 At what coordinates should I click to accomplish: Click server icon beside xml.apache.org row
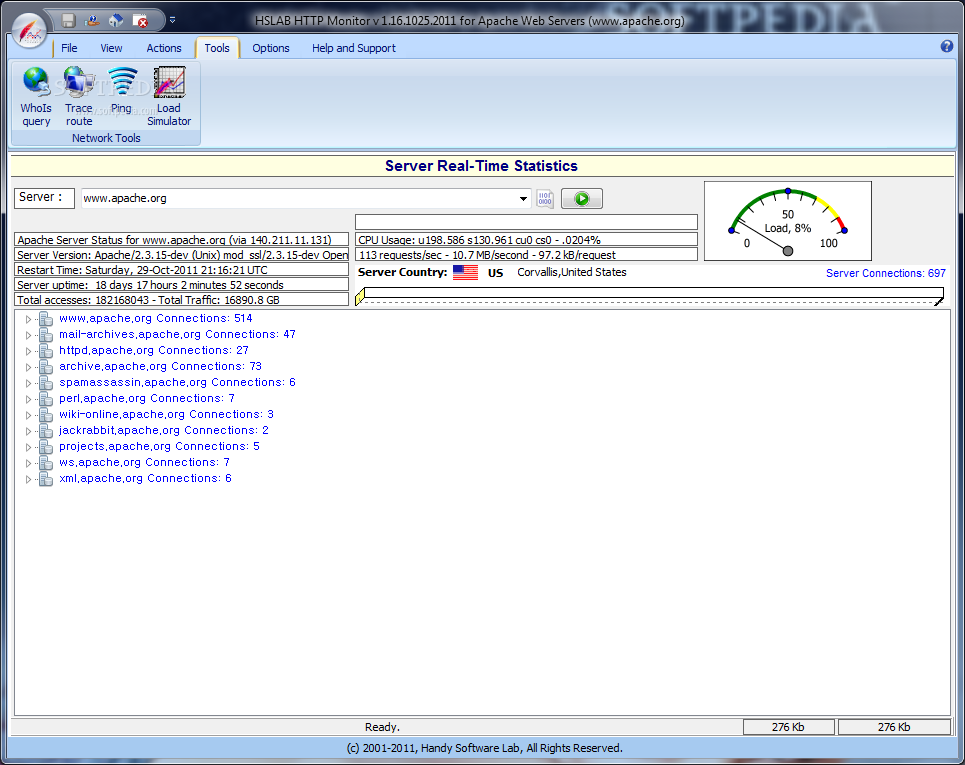tap(46, 479)
